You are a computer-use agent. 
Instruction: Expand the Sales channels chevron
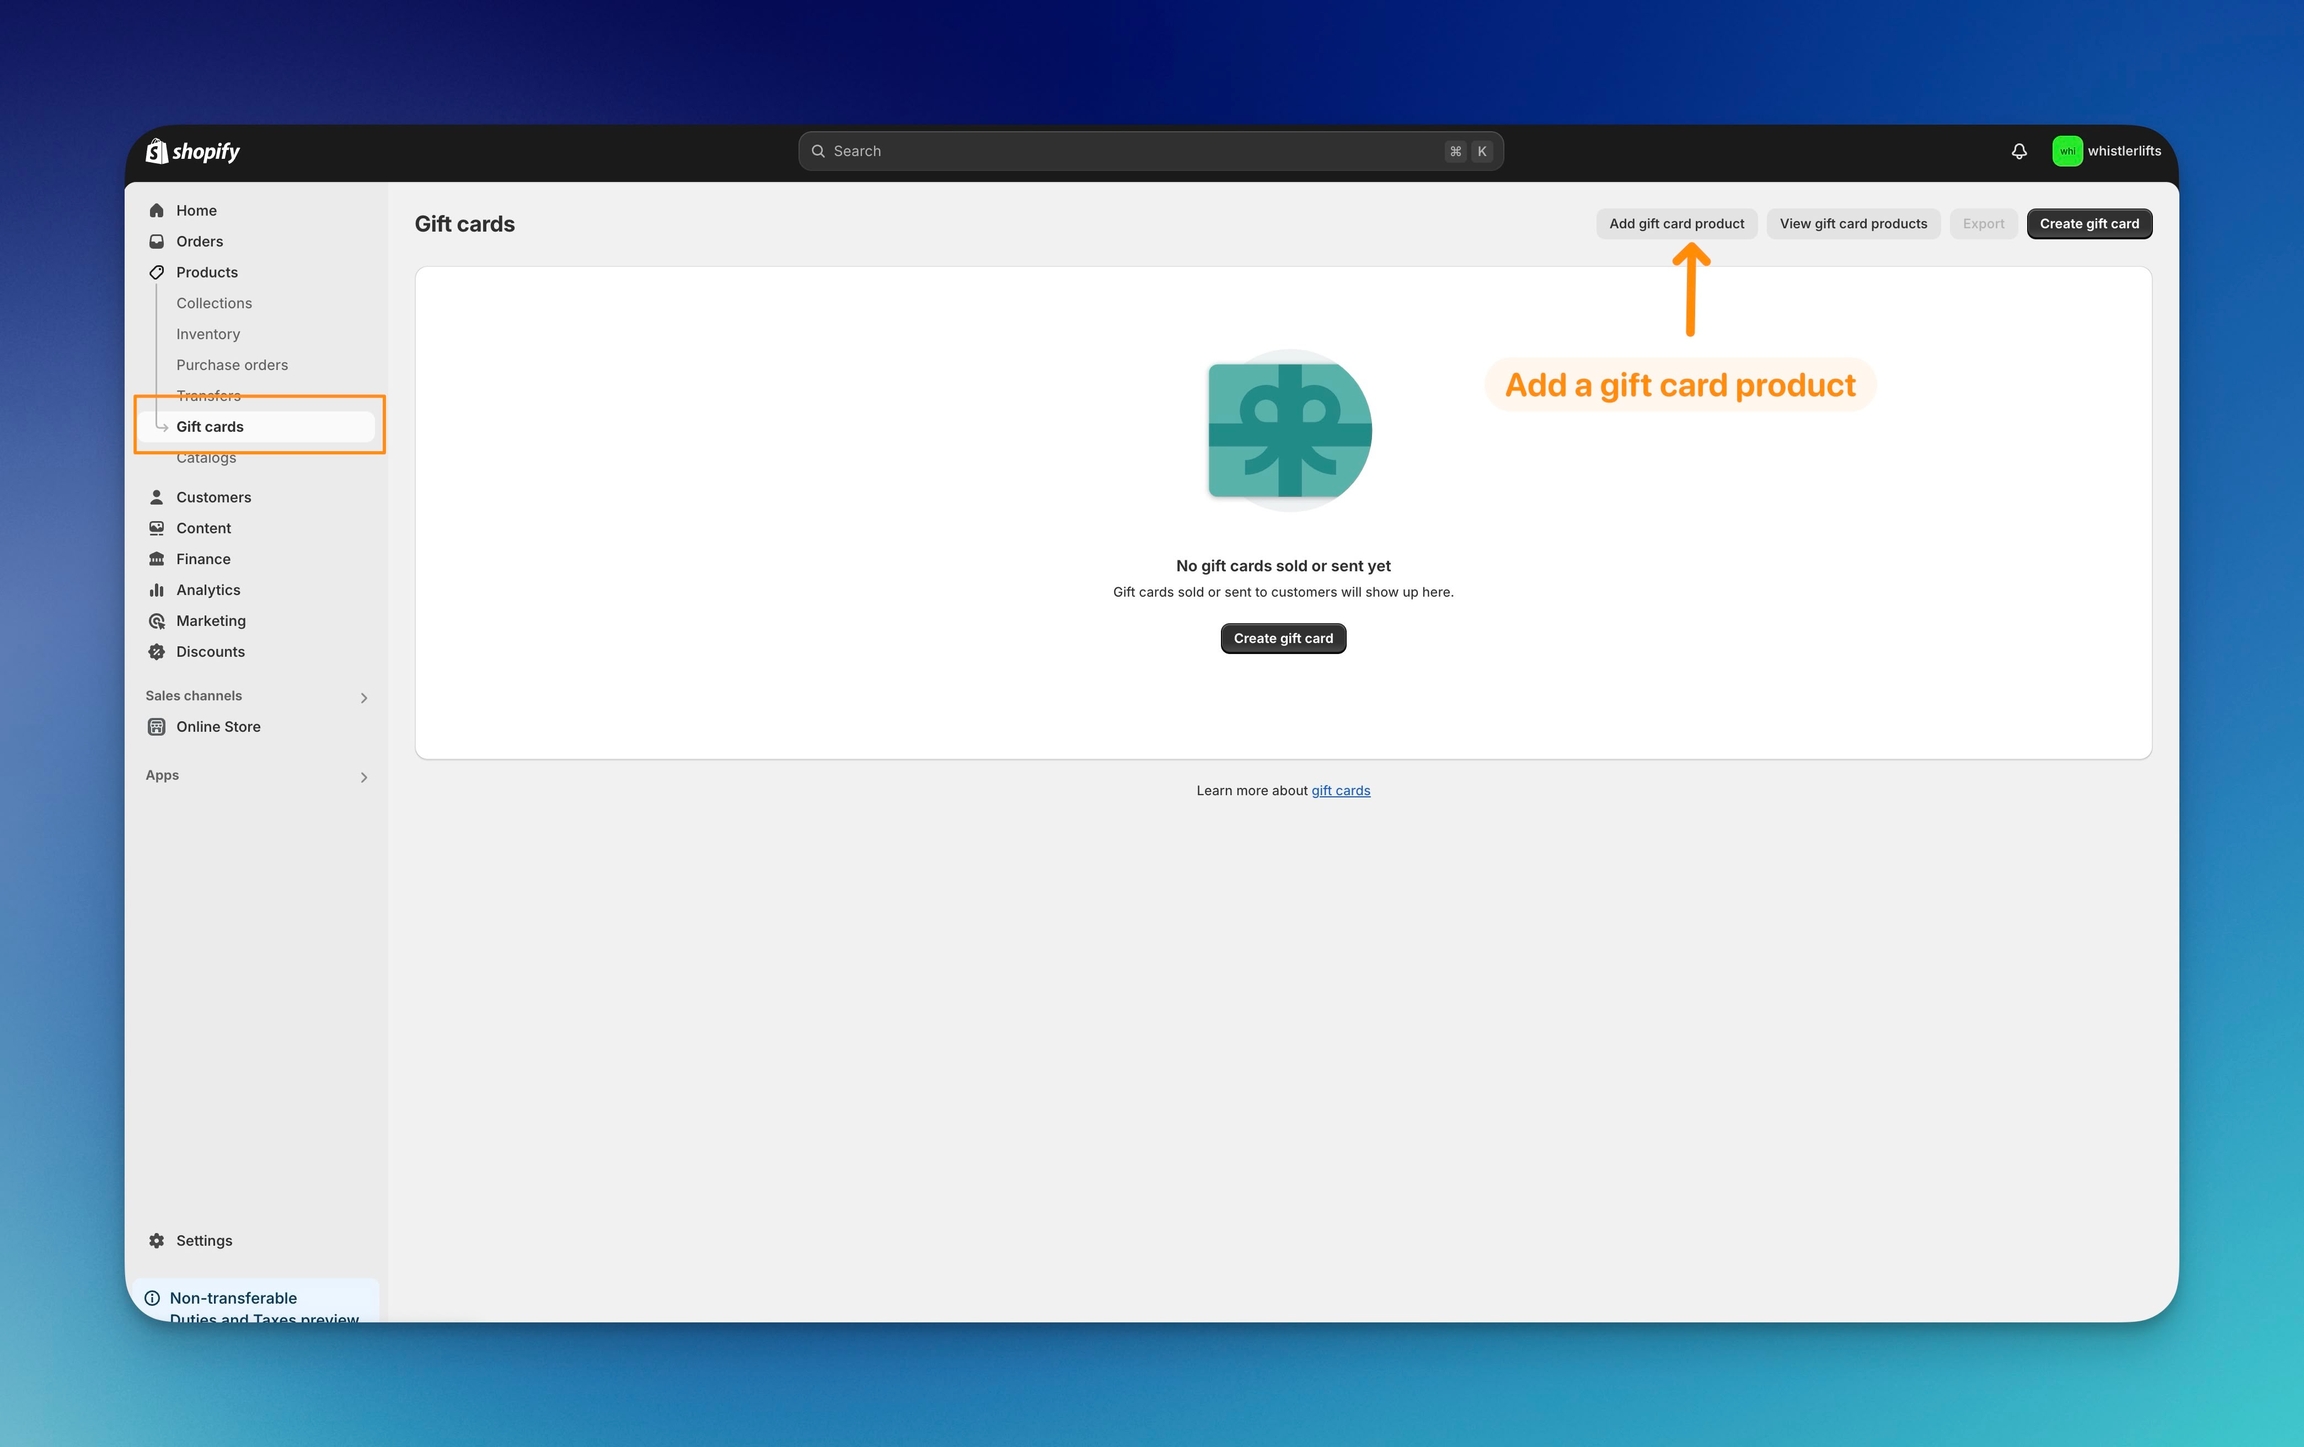pyautogui.click(x=364, y=697)
